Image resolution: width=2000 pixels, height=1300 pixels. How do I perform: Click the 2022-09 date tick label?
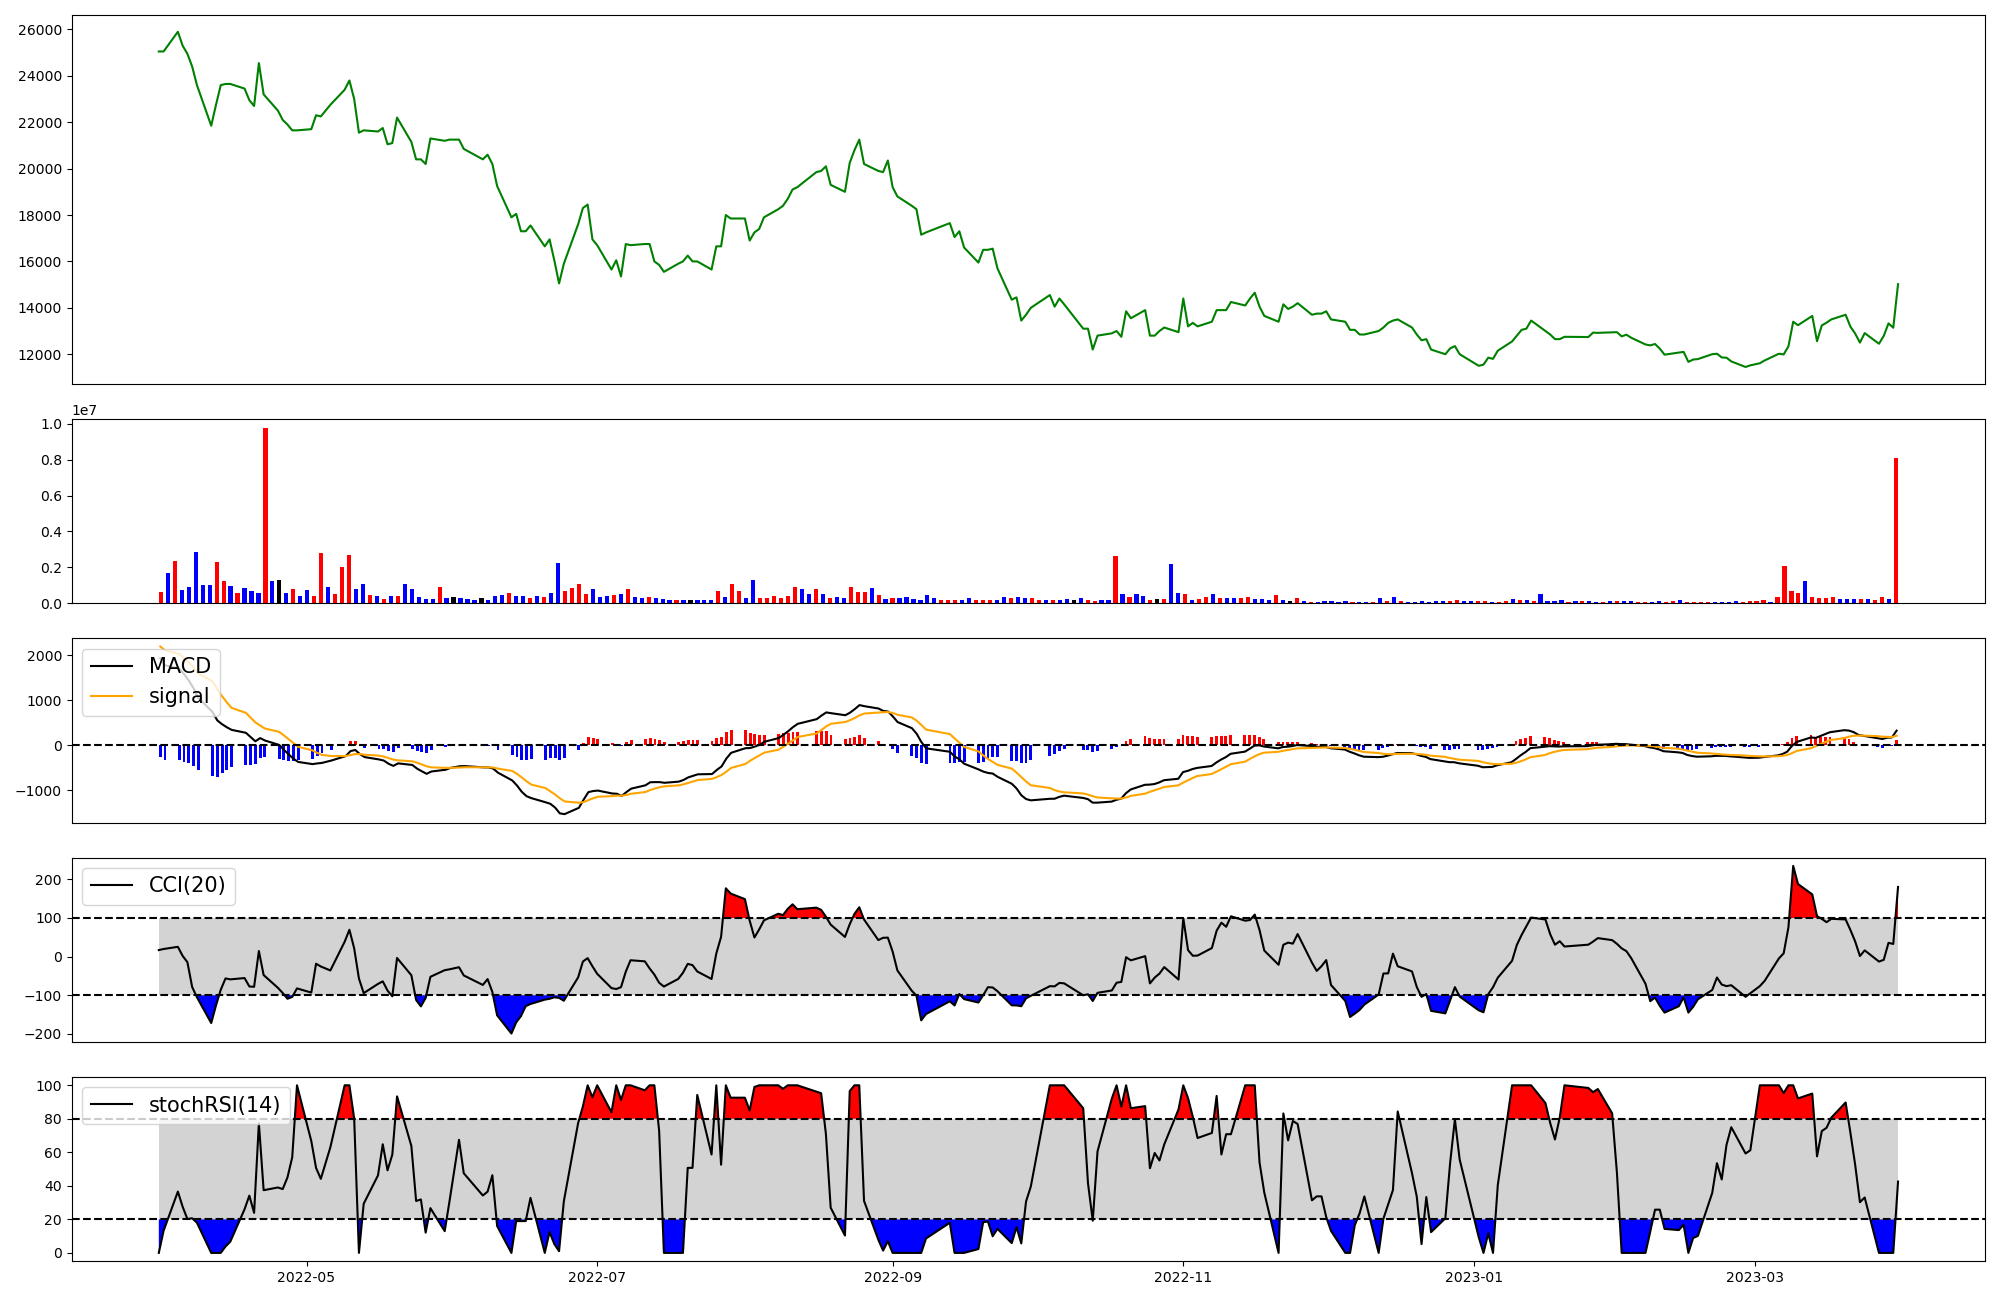click(x=893, y=1277)
